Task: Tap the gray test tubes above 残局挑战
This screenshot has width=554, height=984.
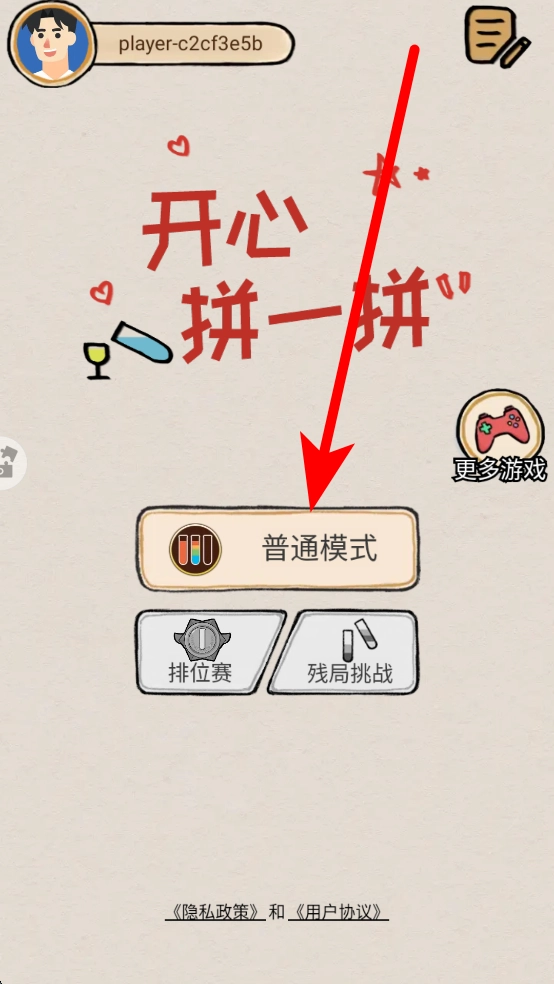Action: [360, 639]
